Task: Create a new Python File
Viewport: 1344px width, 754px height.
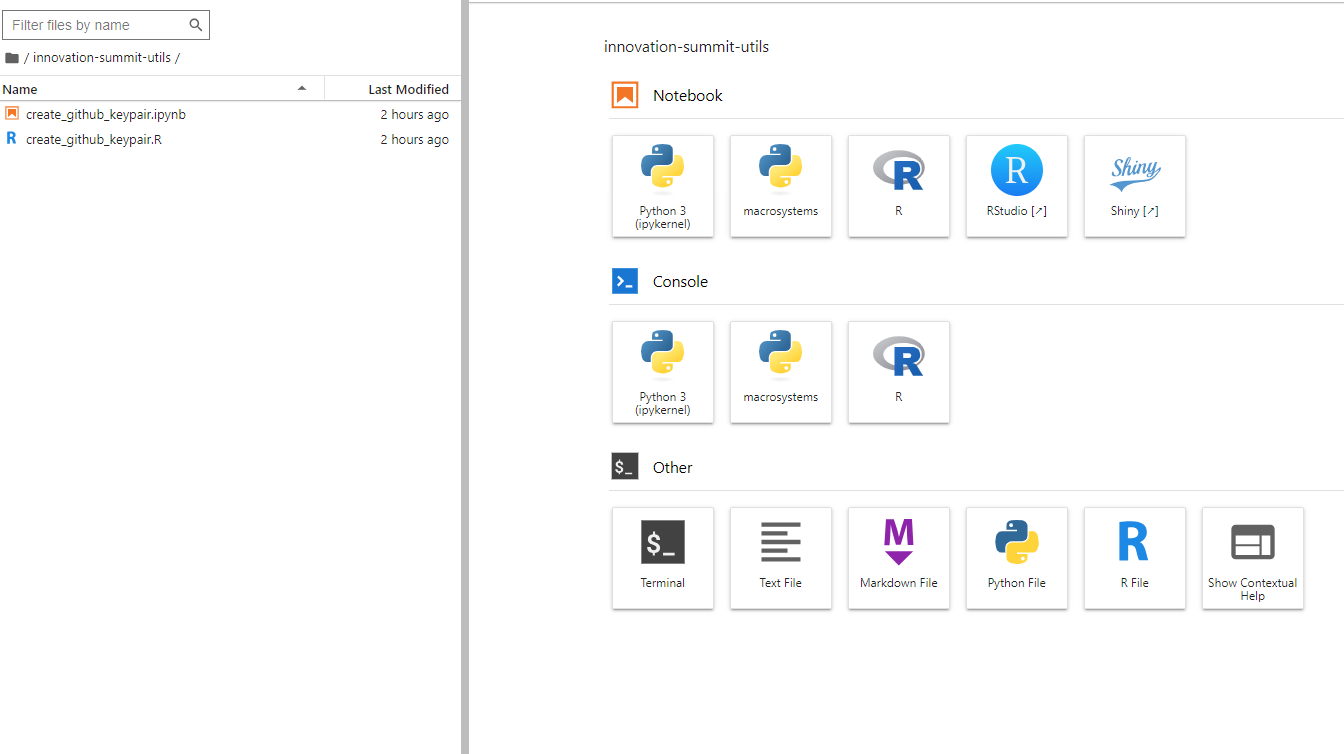Action: [1017, 558]
